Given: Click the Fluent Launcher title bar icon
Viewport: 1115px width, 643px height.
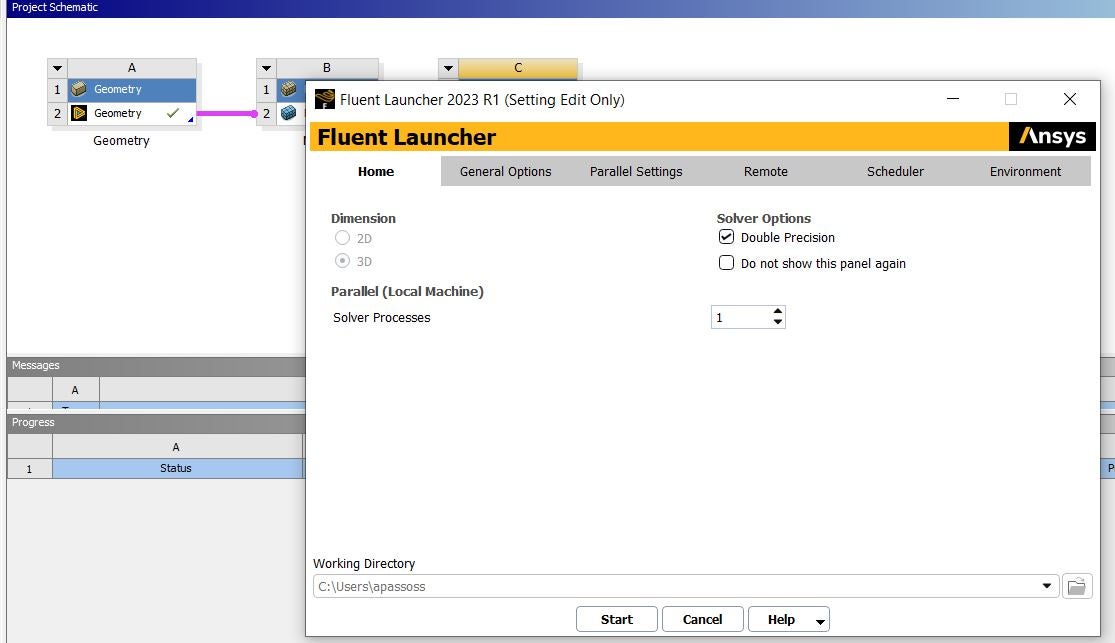Looking at the screenshot, I should (x=324, y=99).
